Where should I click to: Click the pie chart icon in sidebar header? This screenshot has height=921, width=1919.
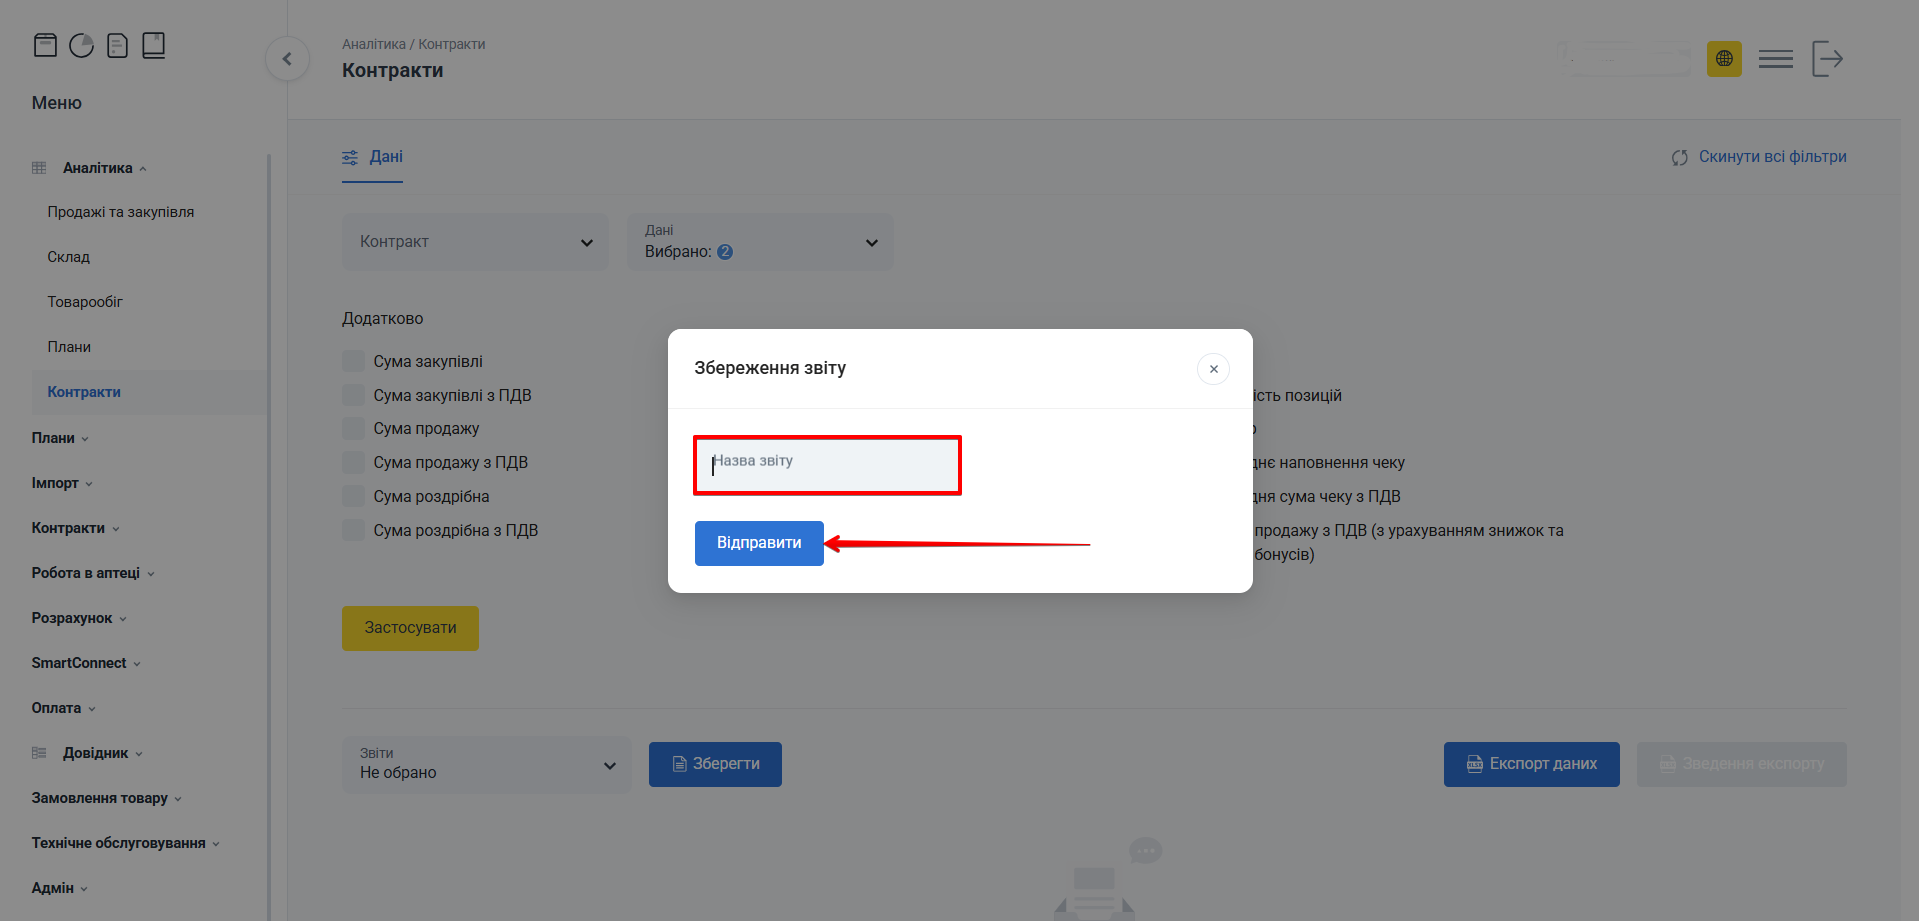(81, 46)
